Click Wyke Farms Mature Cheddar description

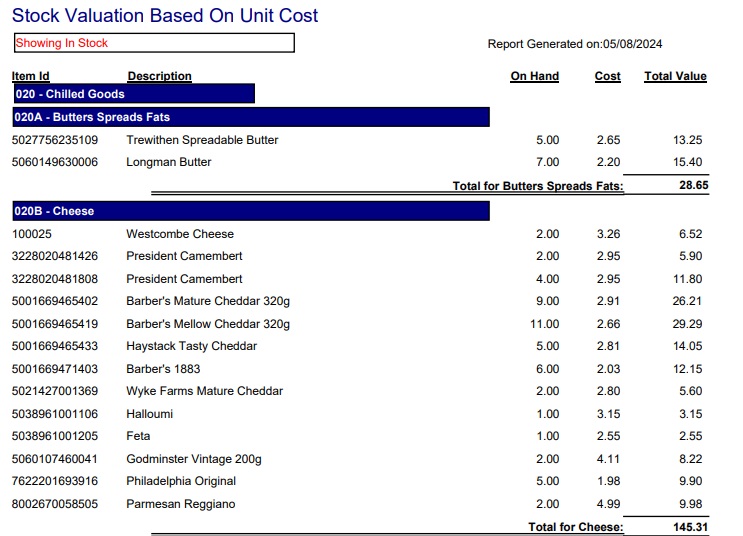(x=204, y=391)
